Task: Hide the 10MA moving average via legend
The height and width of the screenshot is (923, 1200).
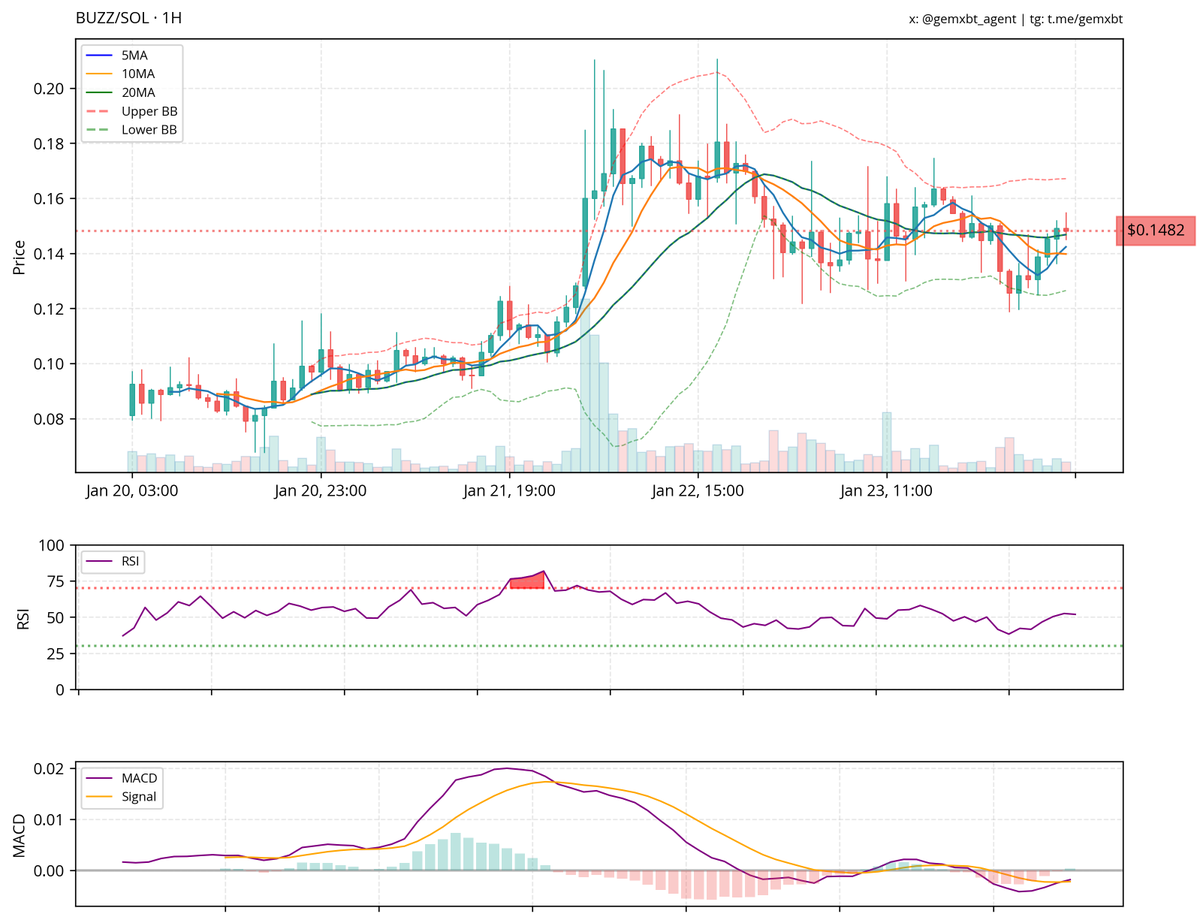Action: point(138,76)
